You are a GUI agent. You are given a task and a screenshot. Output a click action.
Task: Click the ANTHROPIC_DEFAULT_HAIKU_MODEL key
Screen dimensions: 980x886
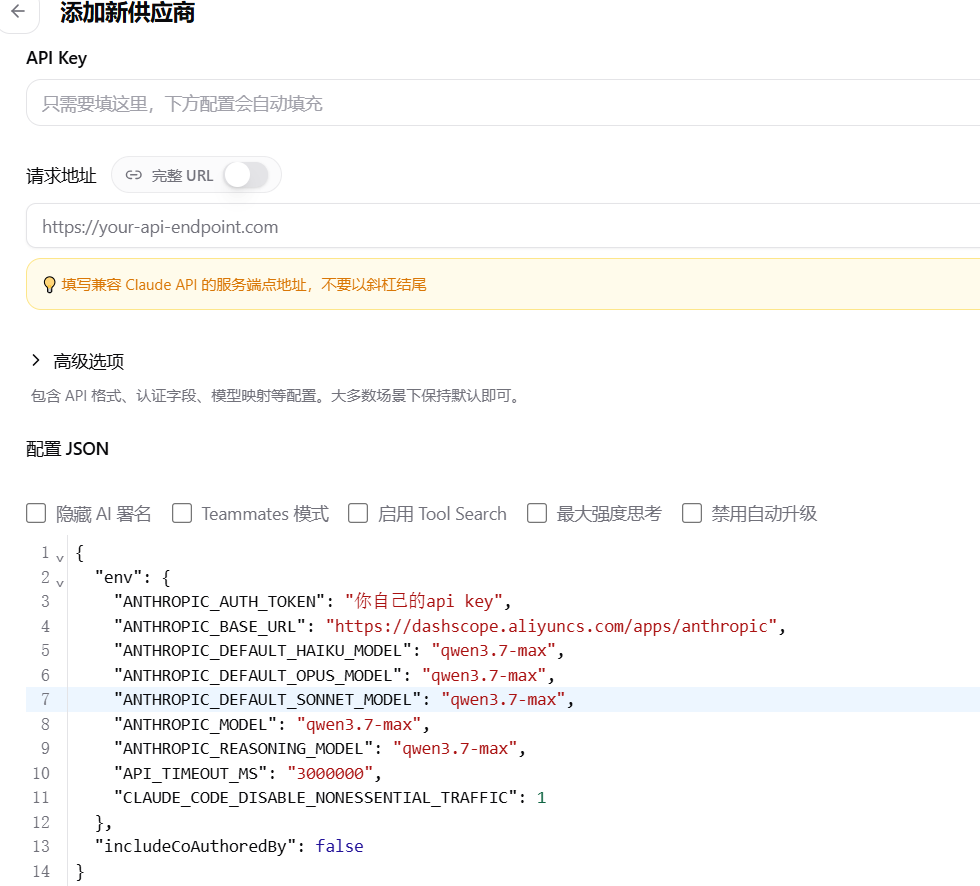click(262, 651)
